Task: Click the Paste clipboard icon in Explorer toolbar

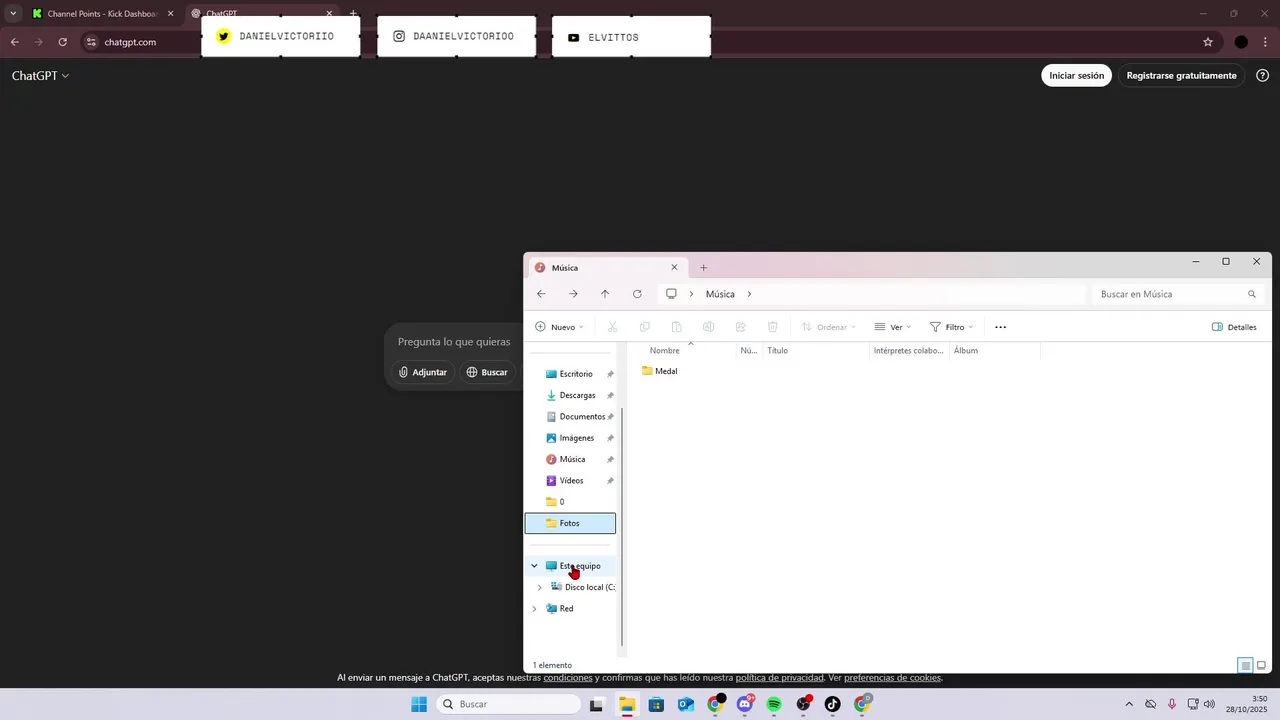Action: 677,327
